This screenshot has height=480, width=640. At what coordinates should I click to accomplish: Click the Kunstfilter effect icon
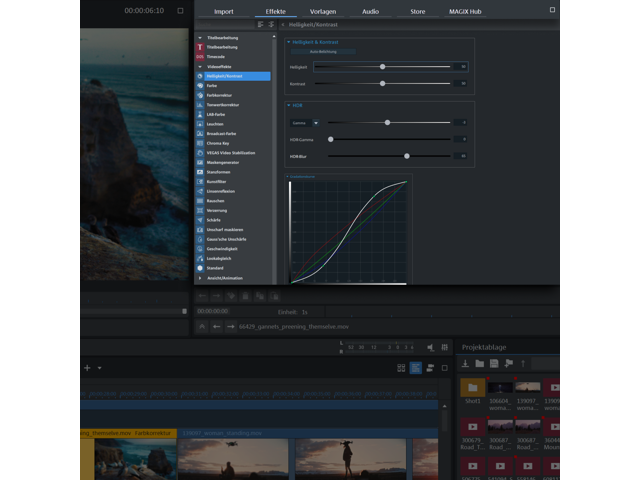tap(200, 181)
